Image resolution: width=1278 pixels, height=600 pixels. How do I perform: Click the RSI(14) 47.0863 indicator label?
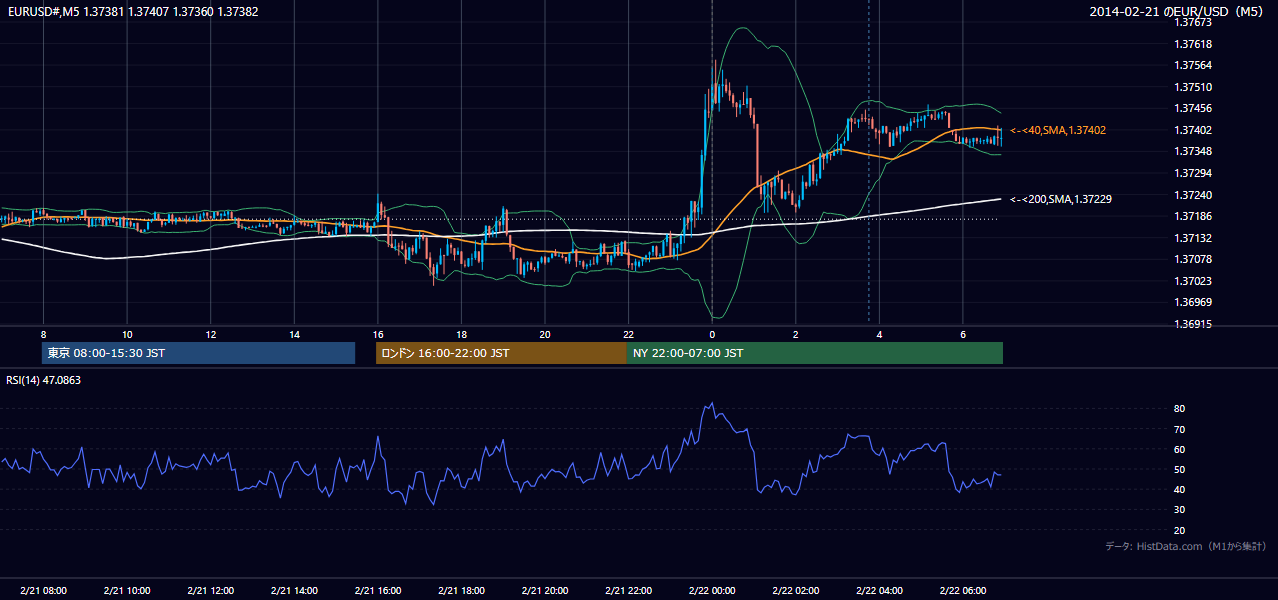coord(43,380)
